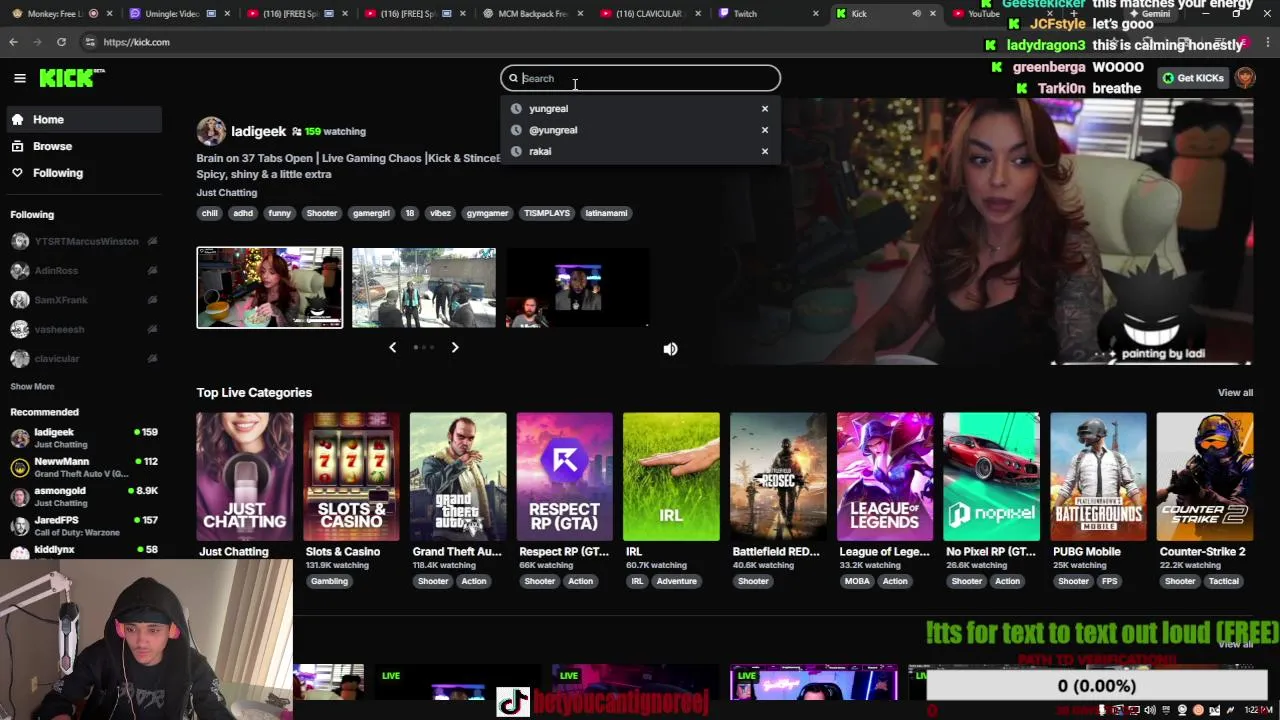Screen dimensions: 1280x720
Task: Open Home in the sidebar
Action: pyautogui.click(x=82, y=119)
